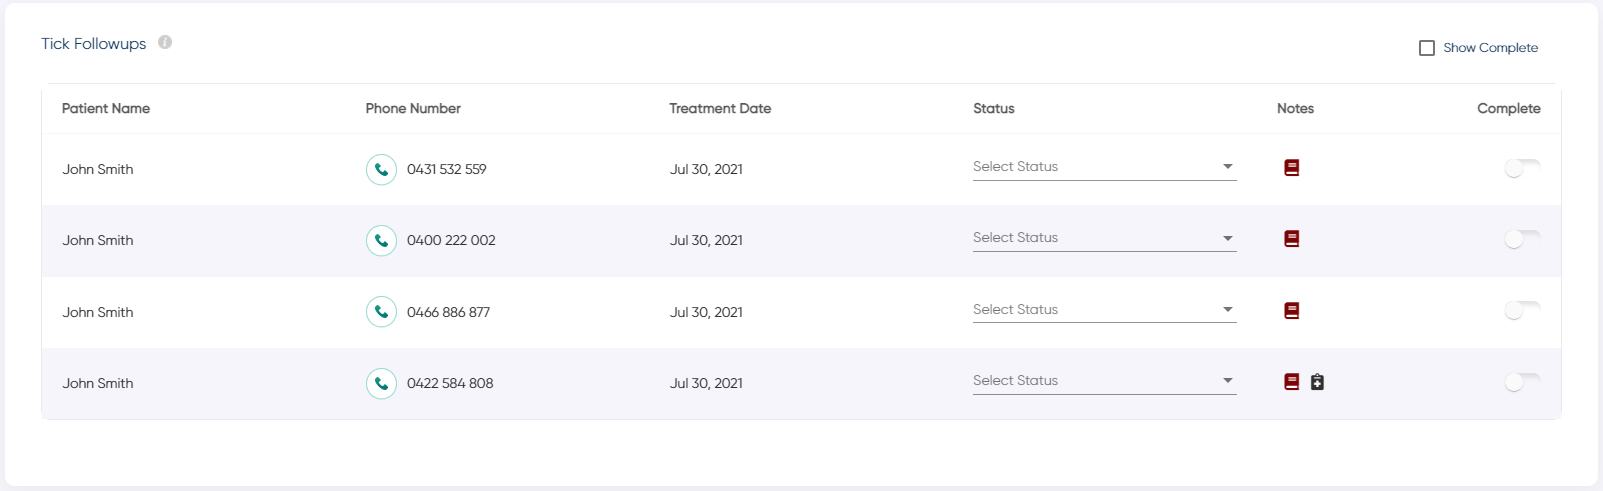Viewport: 1603px width, 491px height.
Task: Click the Patient Name column header
Action: [x=106, y=108]
